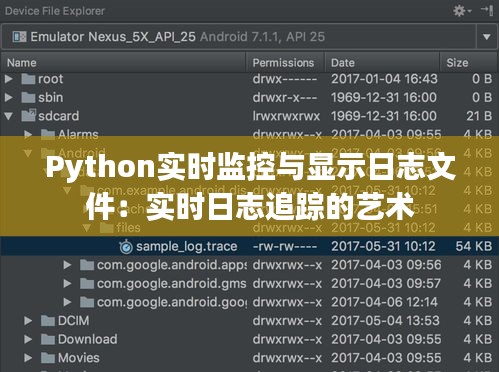Click the 54 KB size value

(x=474, y=246)
